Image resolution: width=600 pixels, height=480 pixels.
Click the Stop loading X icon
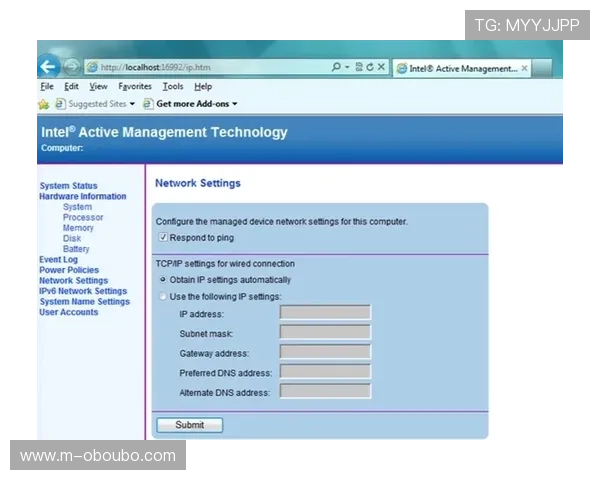point(381,67)
